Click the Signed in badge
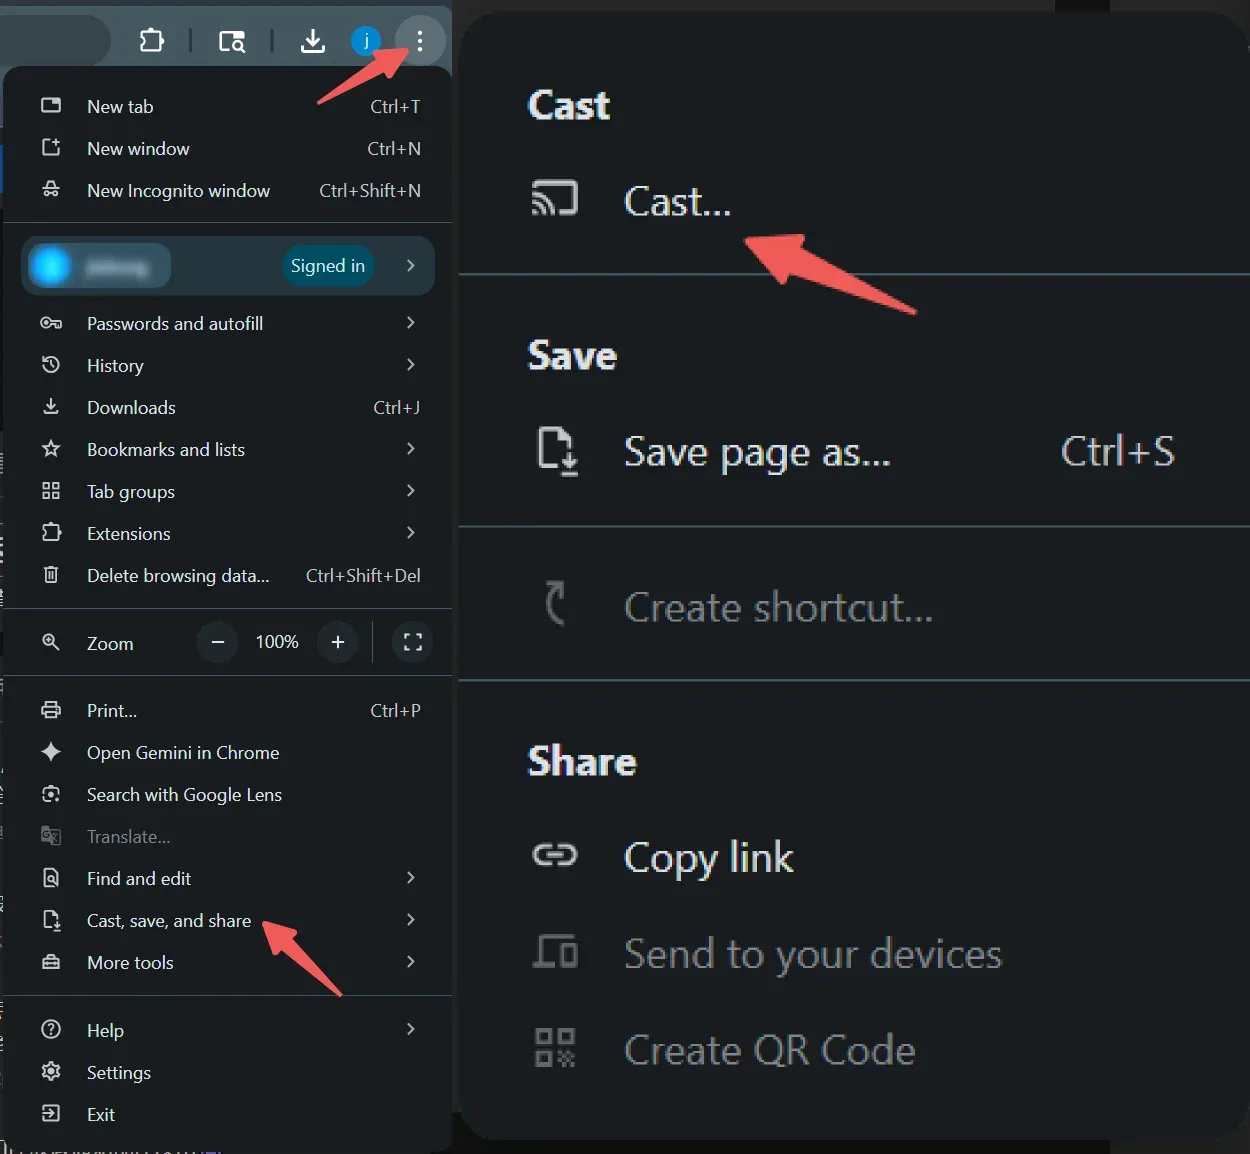 point(328,265)
